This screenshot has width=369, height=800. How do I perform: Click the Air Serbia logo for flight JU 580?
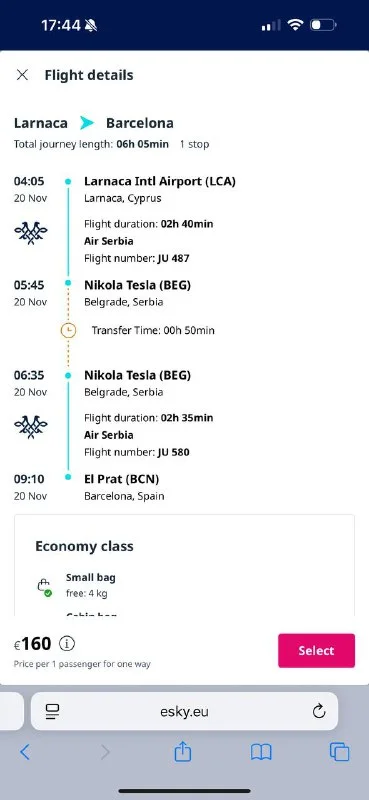point(31,428)
